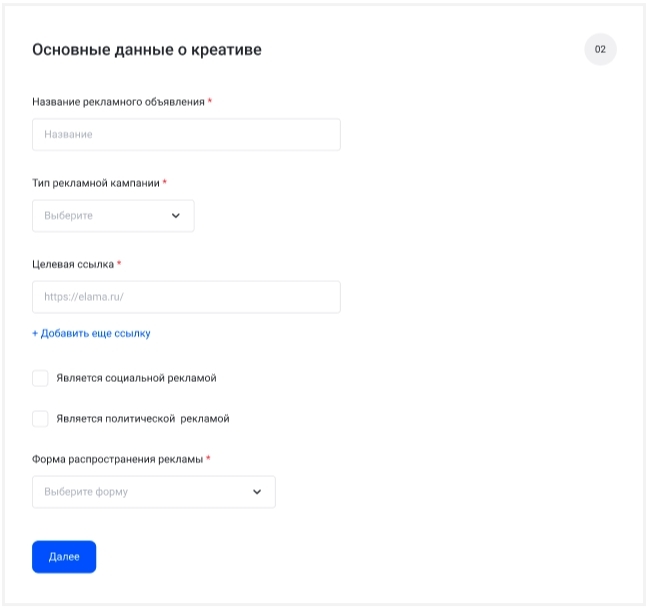Image resolution: width=650 pixels, height=608 pixels.
Task: Click the 'Выберите' placeholder in campaign type
Action: click(x=68, y=216)
